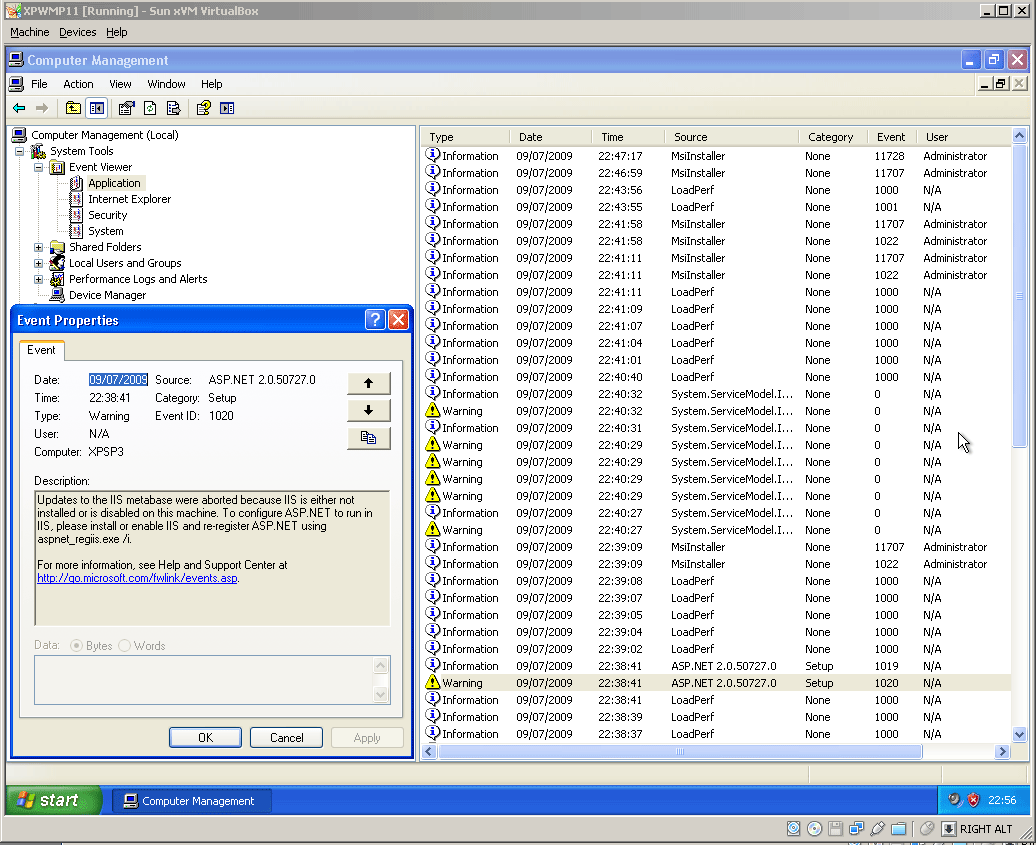Click the info icon of the 22:47:17 event

tap(432, 155)
